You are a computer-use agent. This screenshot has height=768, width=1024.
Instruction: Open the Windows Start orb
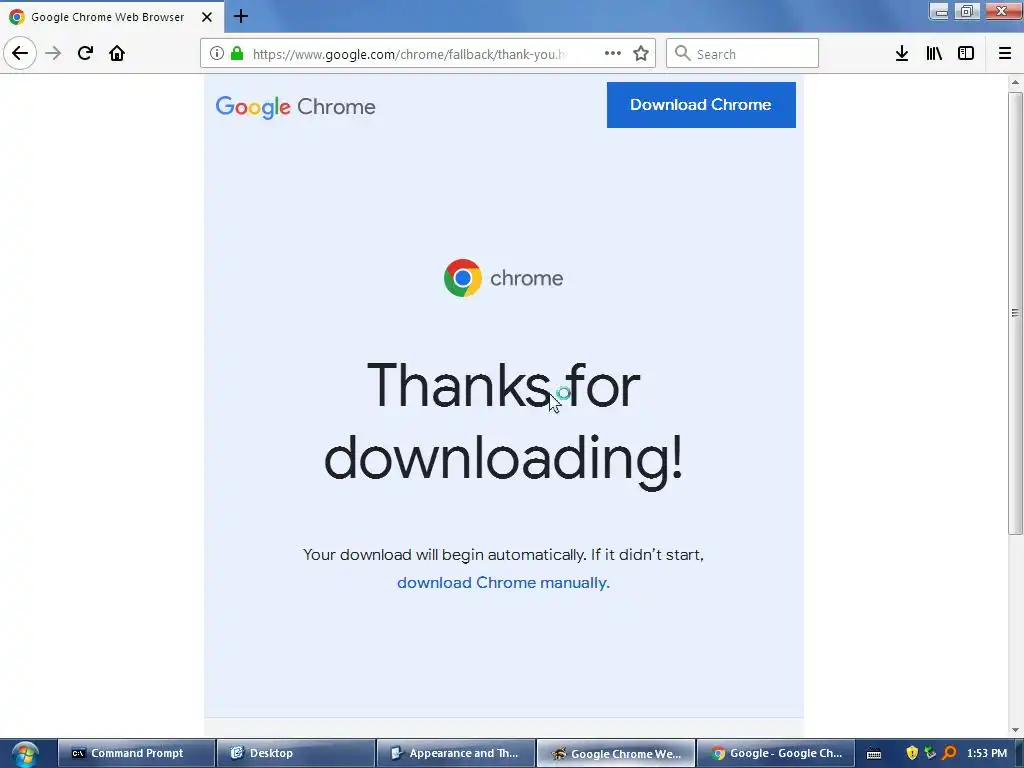pos(24,754)
